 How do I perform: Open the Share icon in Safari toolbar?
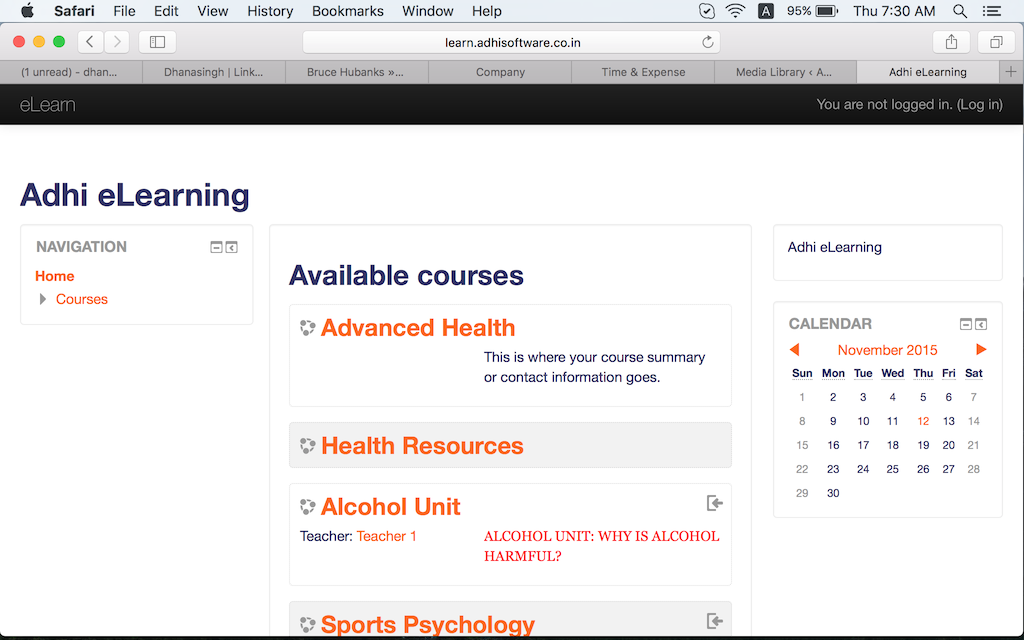pos(952,42)
